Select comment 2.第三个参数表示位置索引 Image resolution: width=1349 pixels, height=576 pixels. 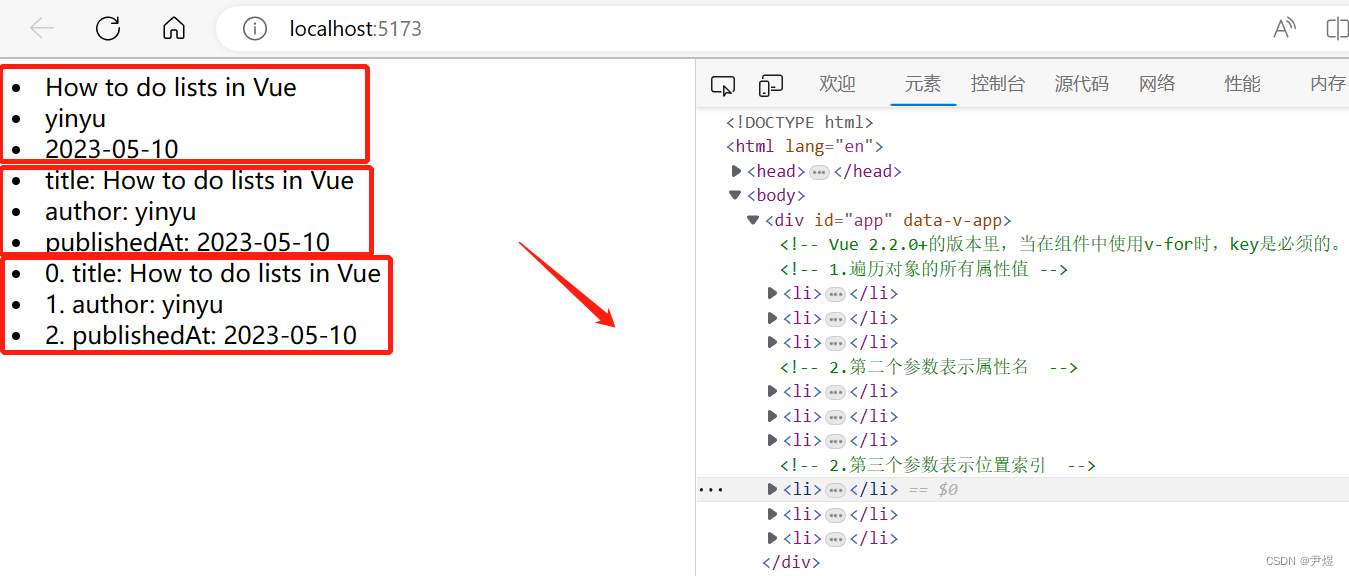[938, 466]
